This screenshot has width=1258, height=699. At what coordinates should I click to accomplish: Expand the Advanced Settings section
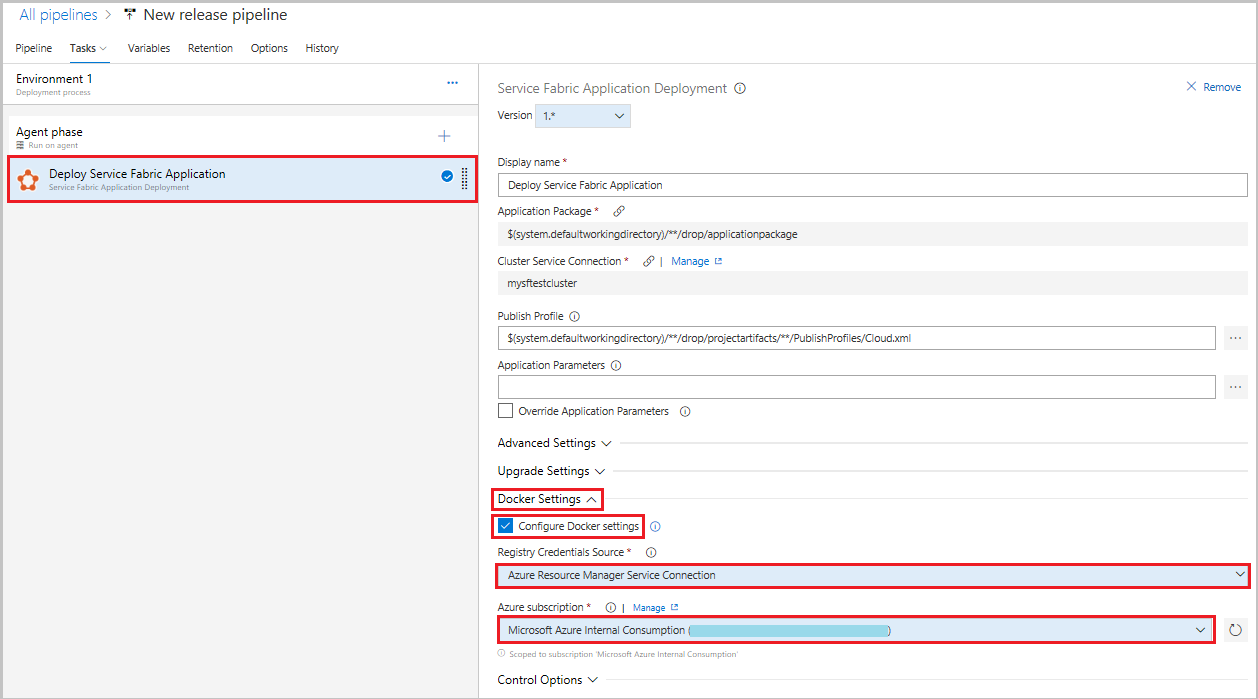click(x=546, y=443)
